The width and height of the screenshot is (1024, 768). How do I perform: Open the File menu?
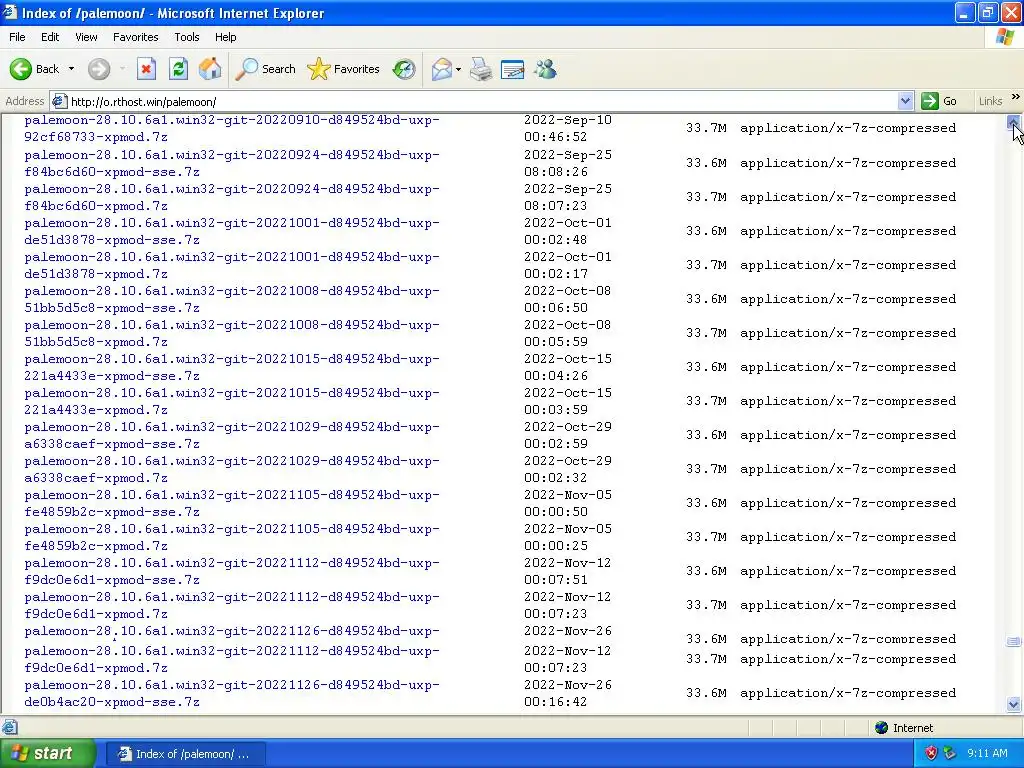click(x=17, y=37)
